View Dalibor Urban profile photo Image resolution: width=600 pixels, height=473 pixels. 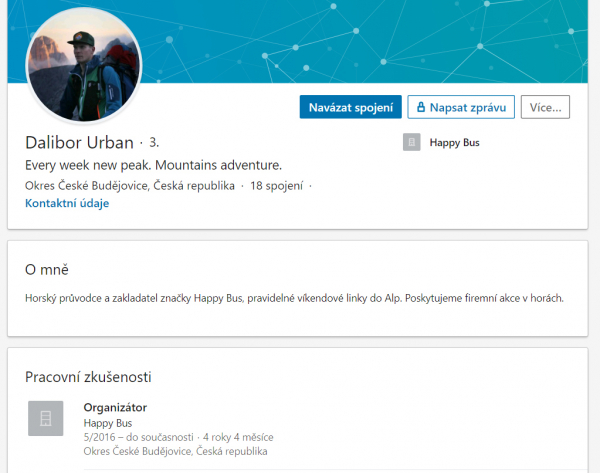click(x=84, y=65)
